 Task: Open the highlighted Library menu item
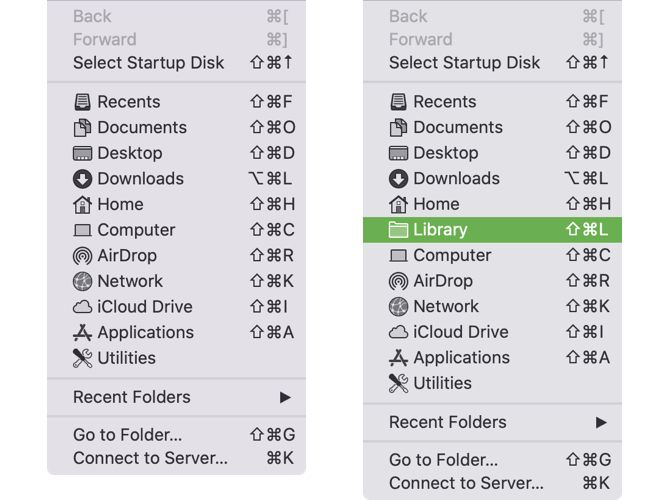(440, 230)
